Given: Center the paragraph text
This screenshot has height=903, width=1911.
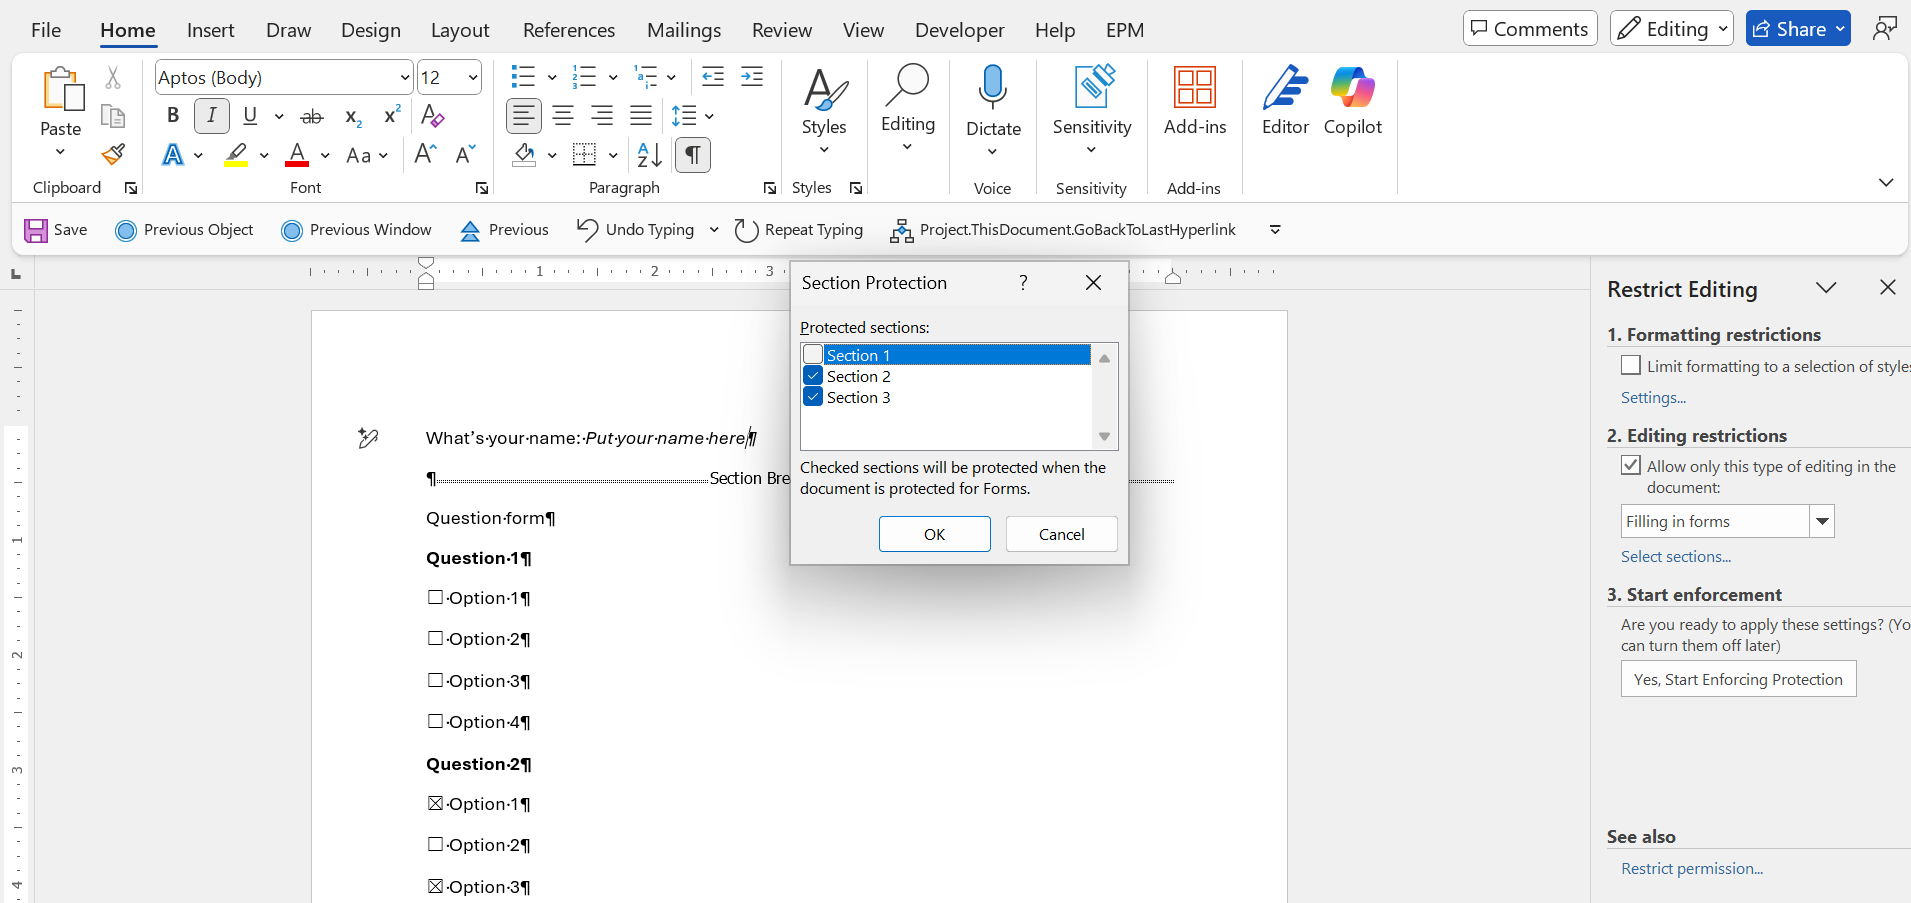Looking at the screenshot, I should [x=563, y=116].
